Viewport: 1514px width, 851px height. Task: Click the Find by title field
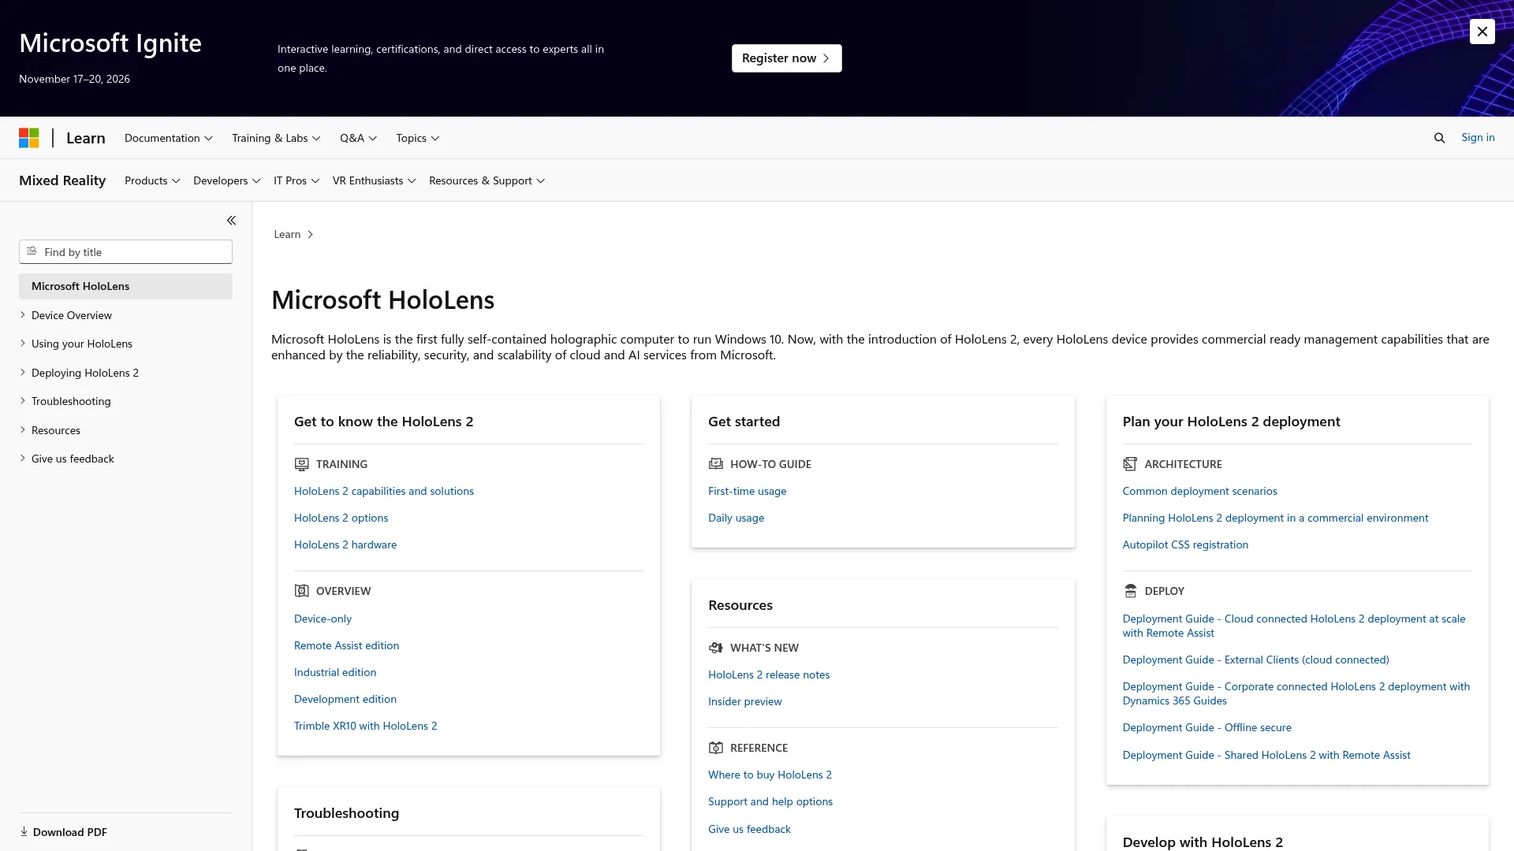[x=126, y=252]
